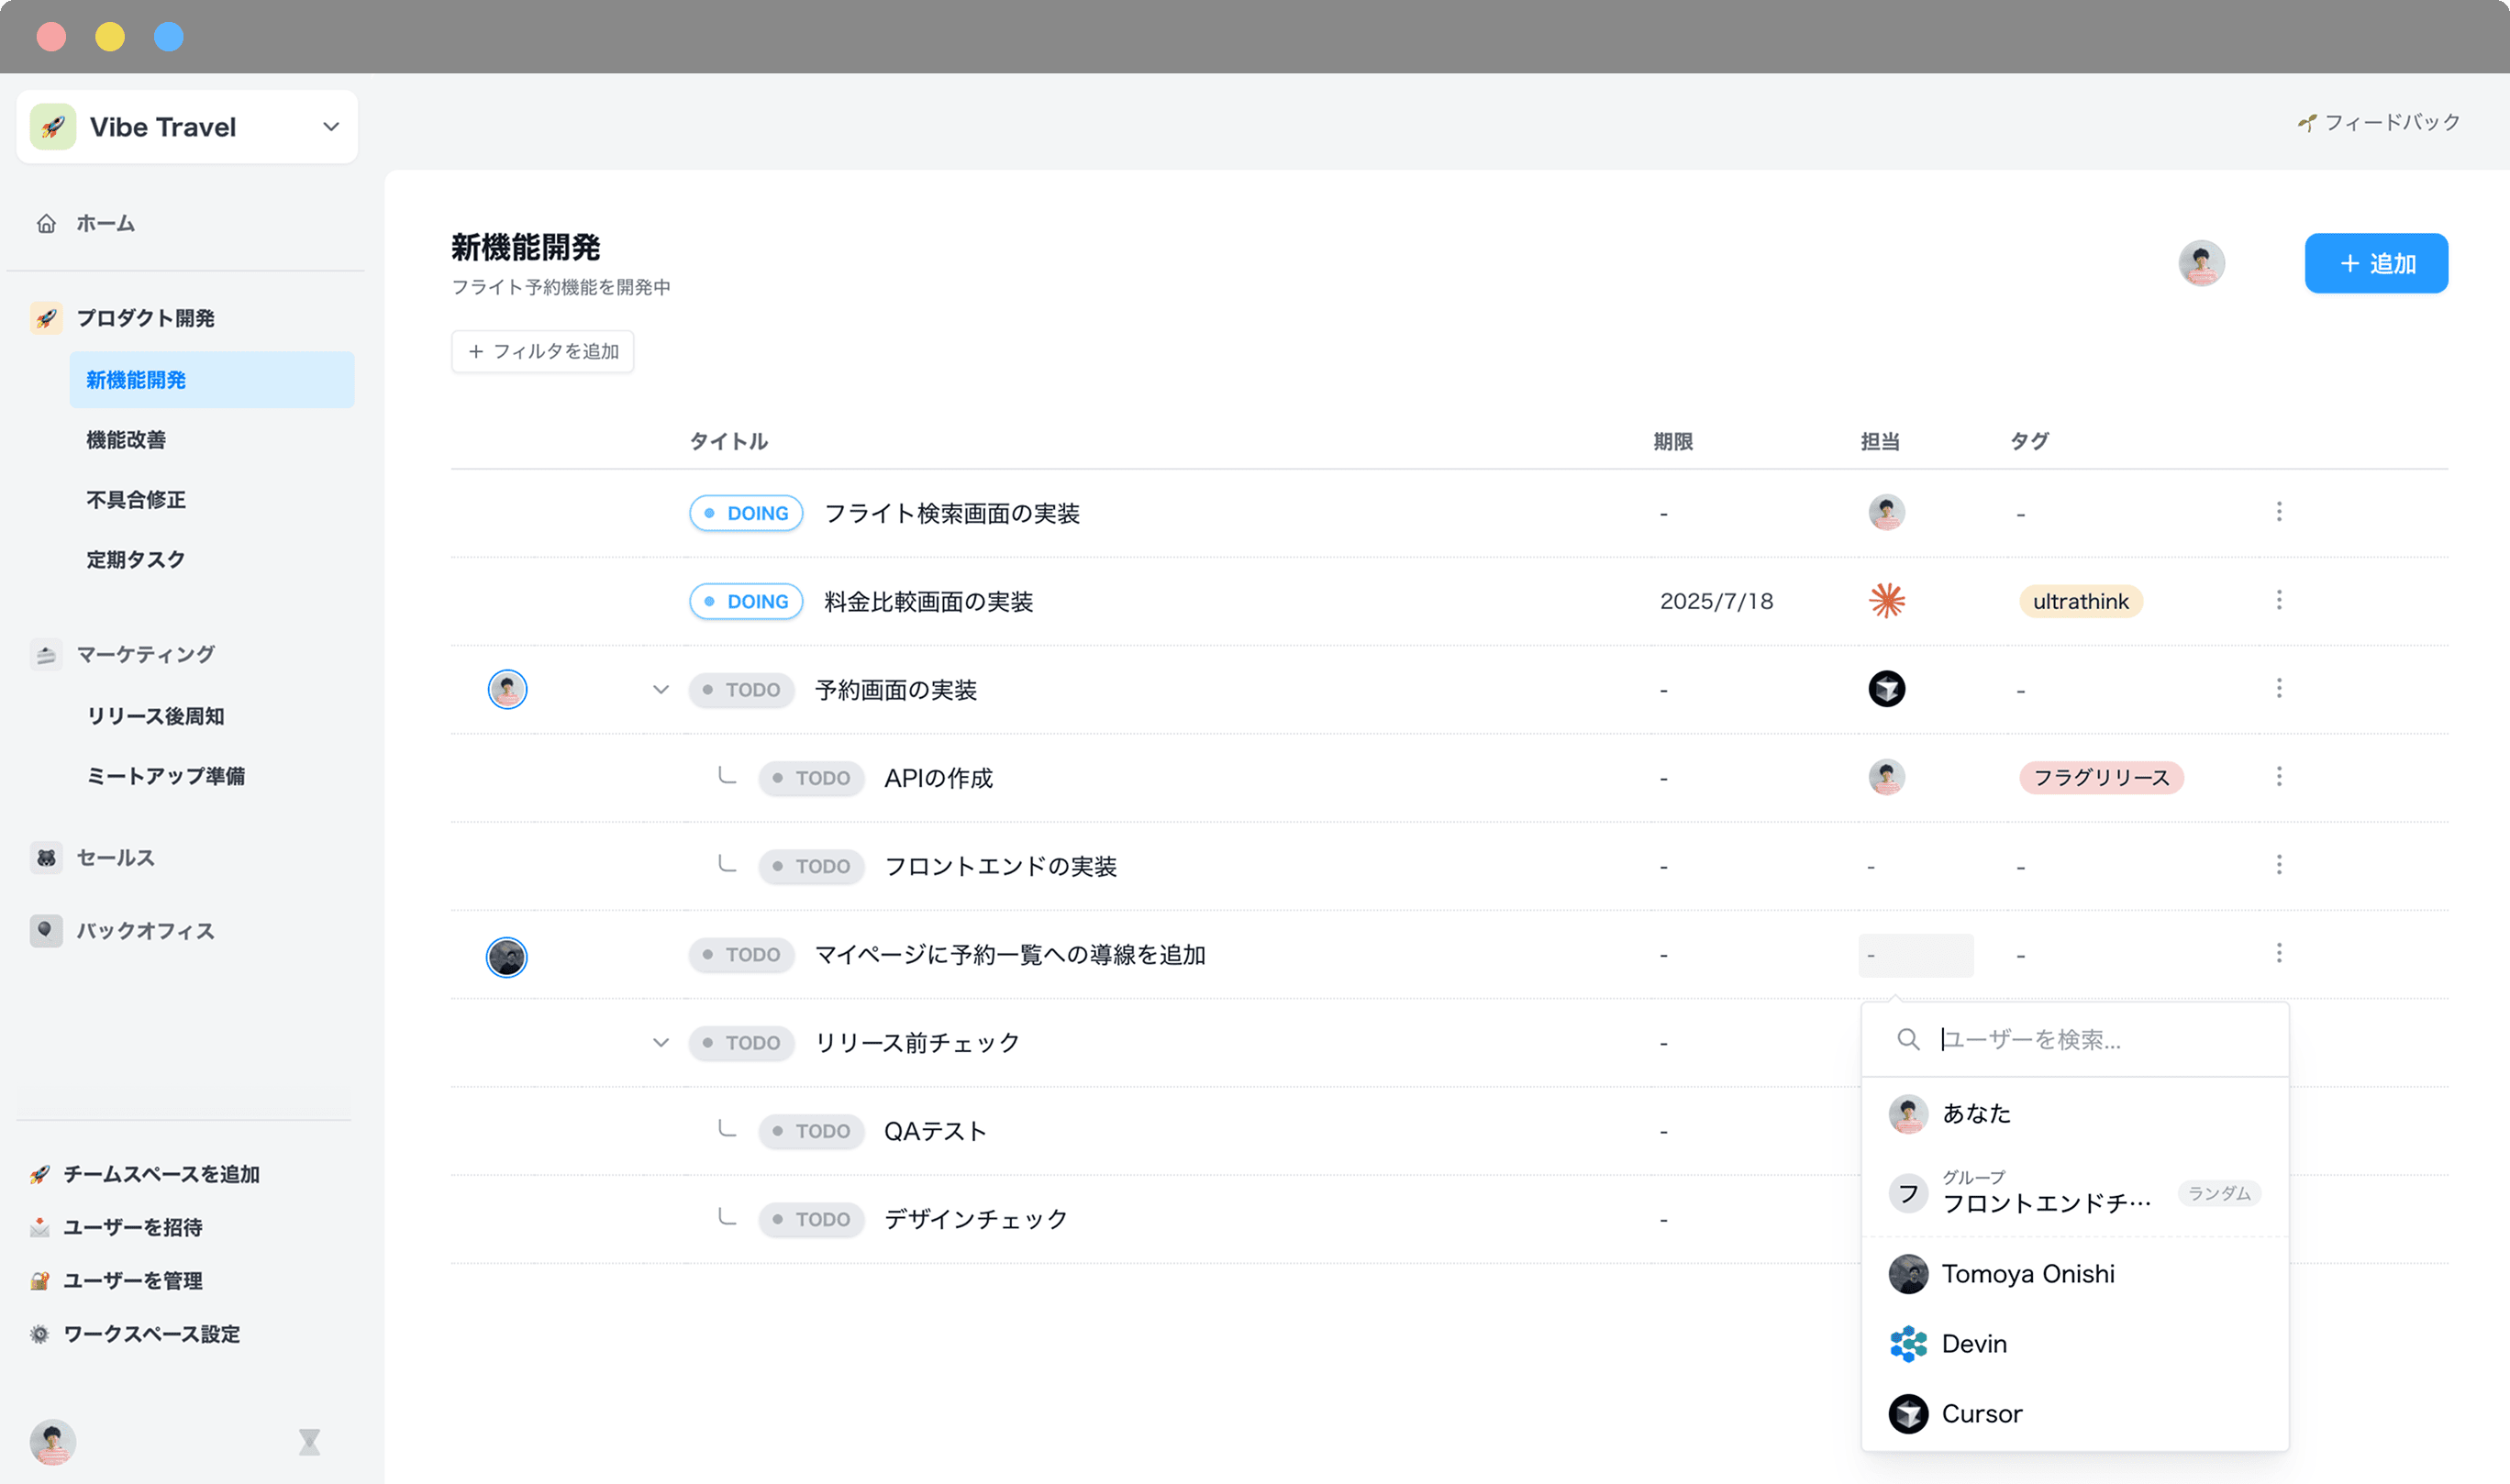The width and height of the screenshot is (2510, 1484).
Task: Click the フィルタを追加 button
Action: [542, 352]
